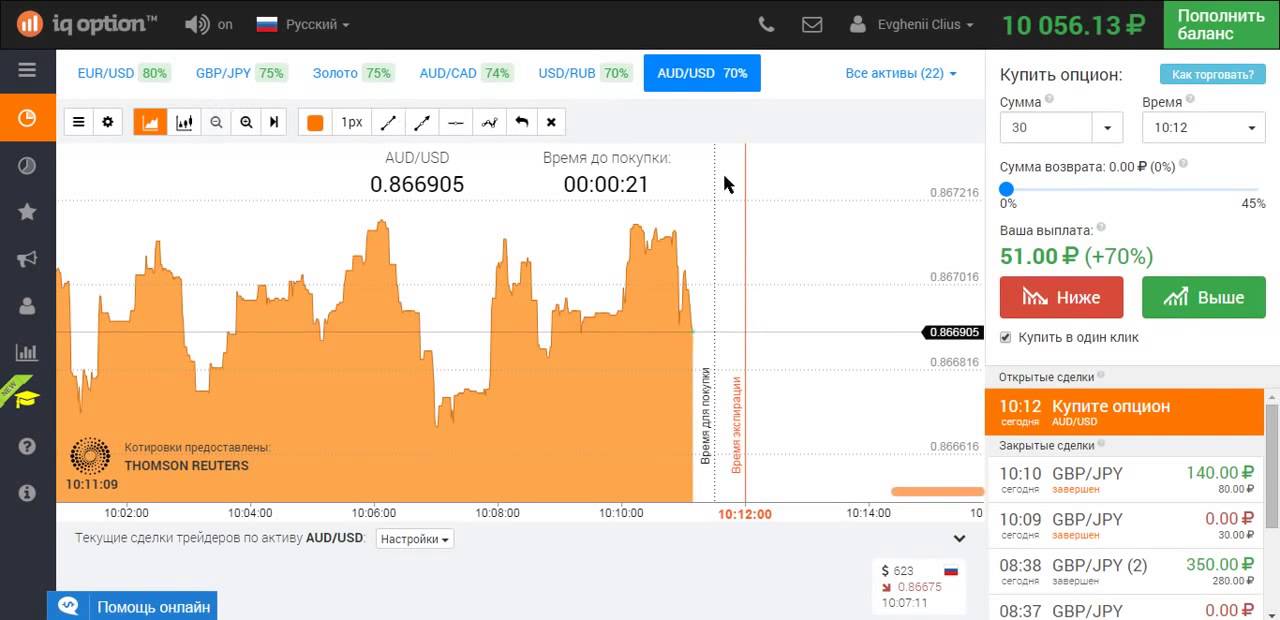The image size is (1280, 620).
Task: Jump chart to latest with skip icon
Action: click(274, 122)
